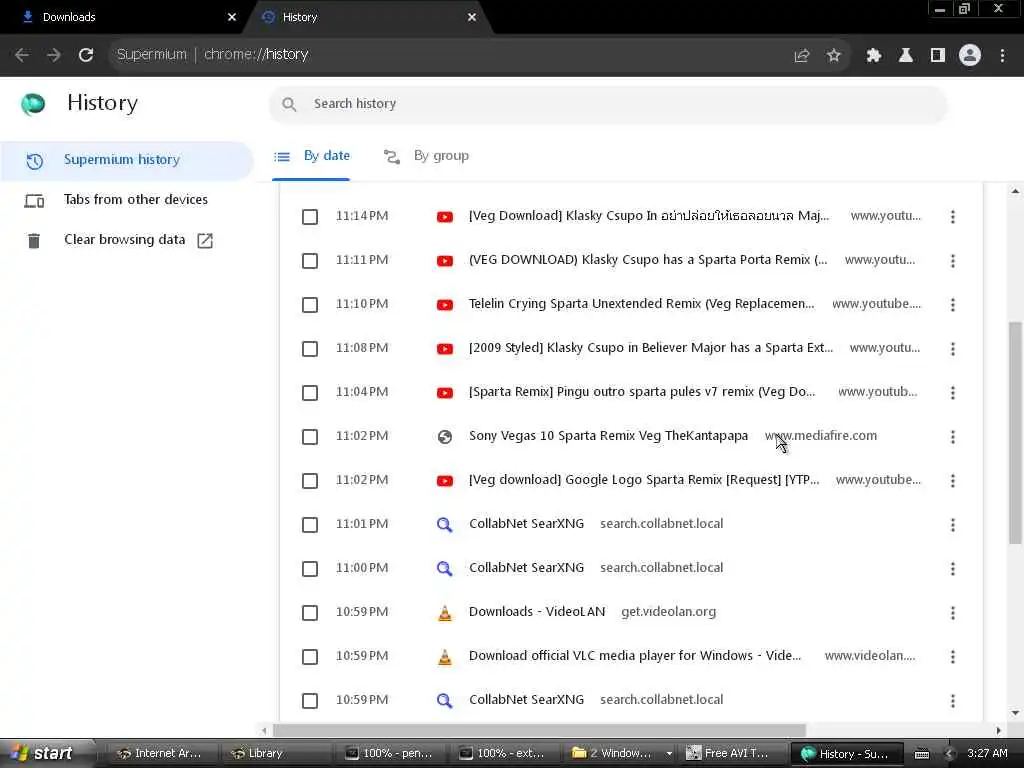Open three-dot menu for Telelin Crying entry
The image size is (1024, 768).
point(953,305)
